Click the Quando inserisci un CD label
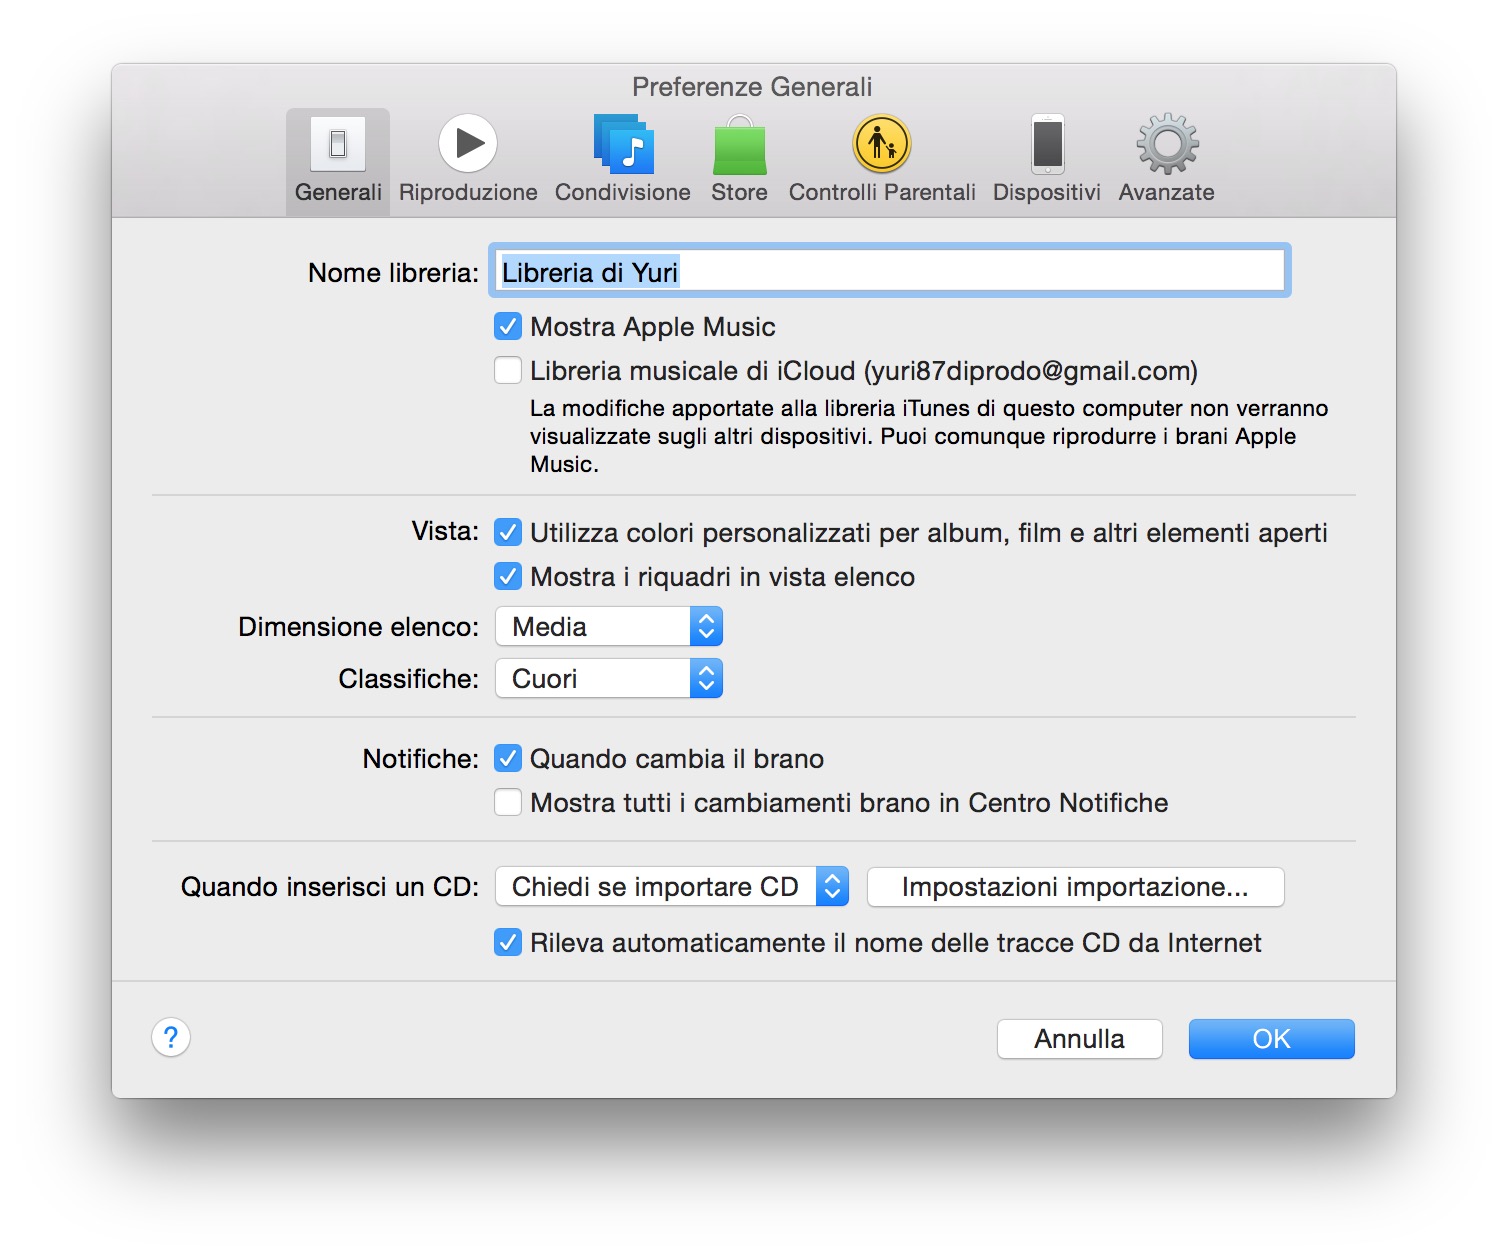The width and height of the screenshot is (1508, 1258). tap(330, 887)
